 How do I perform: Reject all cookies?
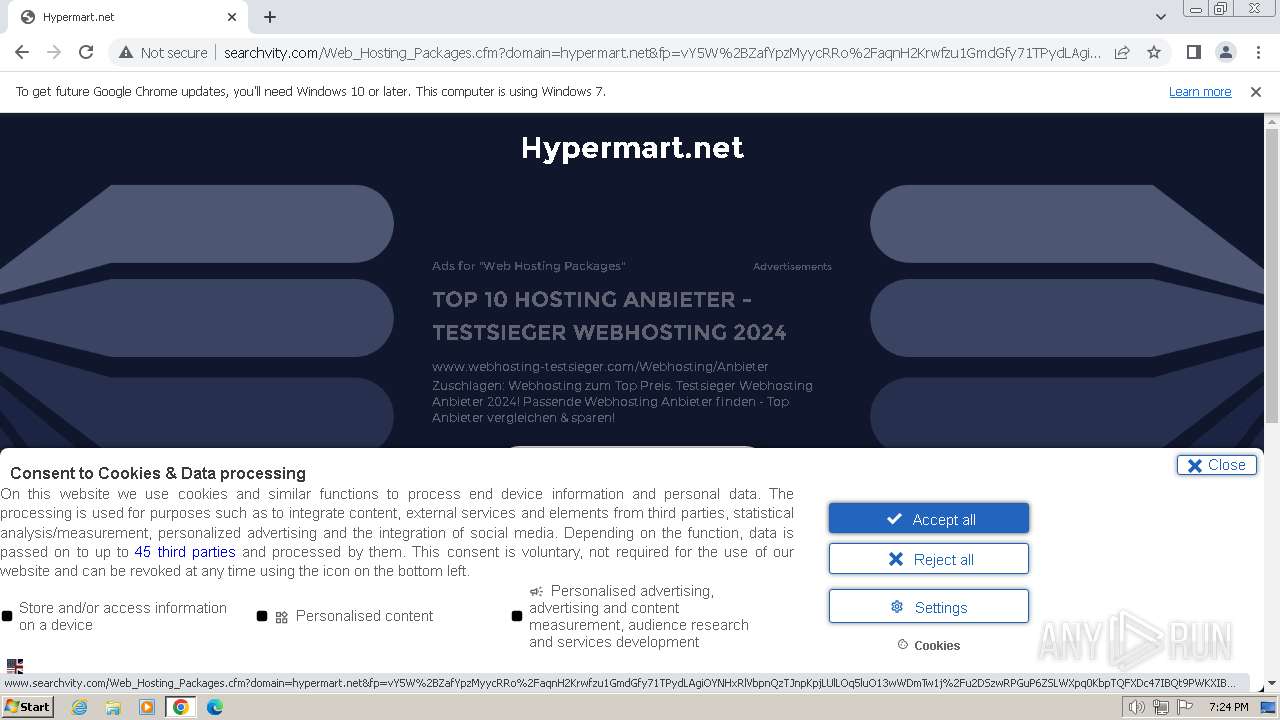pyautogui.click(x=929, y=559)
